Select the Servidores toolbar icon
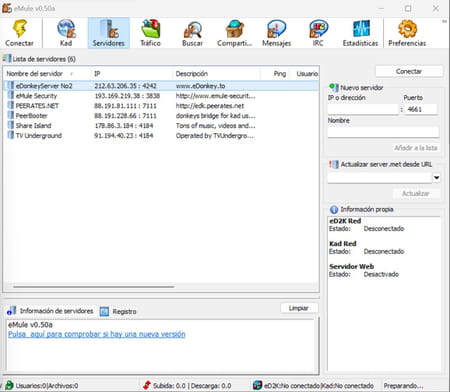 tap(109, 28)
